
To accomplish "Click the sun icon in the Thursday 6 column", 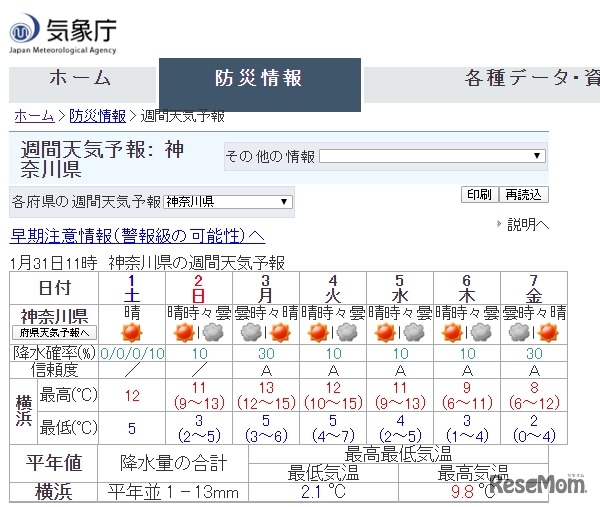I will pyautogui.click(x=452, y=332).
